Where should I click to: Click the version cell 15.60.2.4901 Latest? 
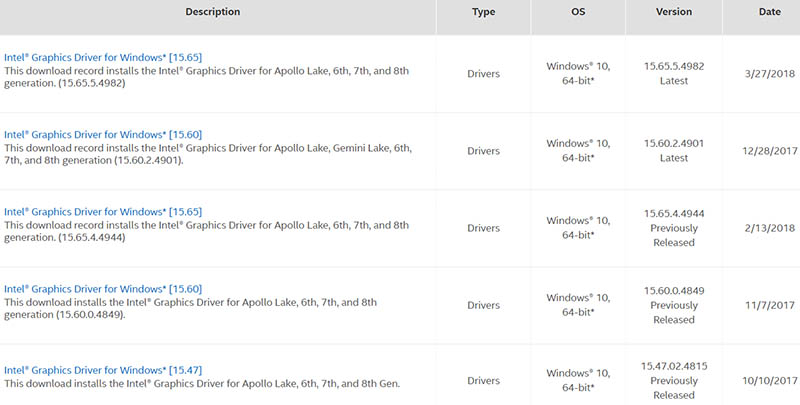click(x=673, y=150)
